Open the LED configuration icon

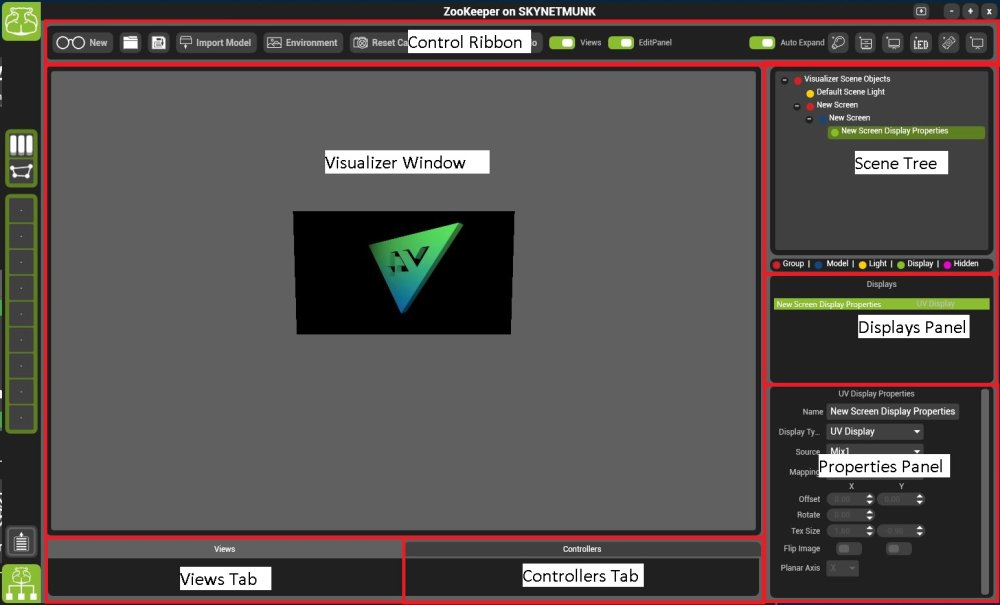tap(923, 43)
